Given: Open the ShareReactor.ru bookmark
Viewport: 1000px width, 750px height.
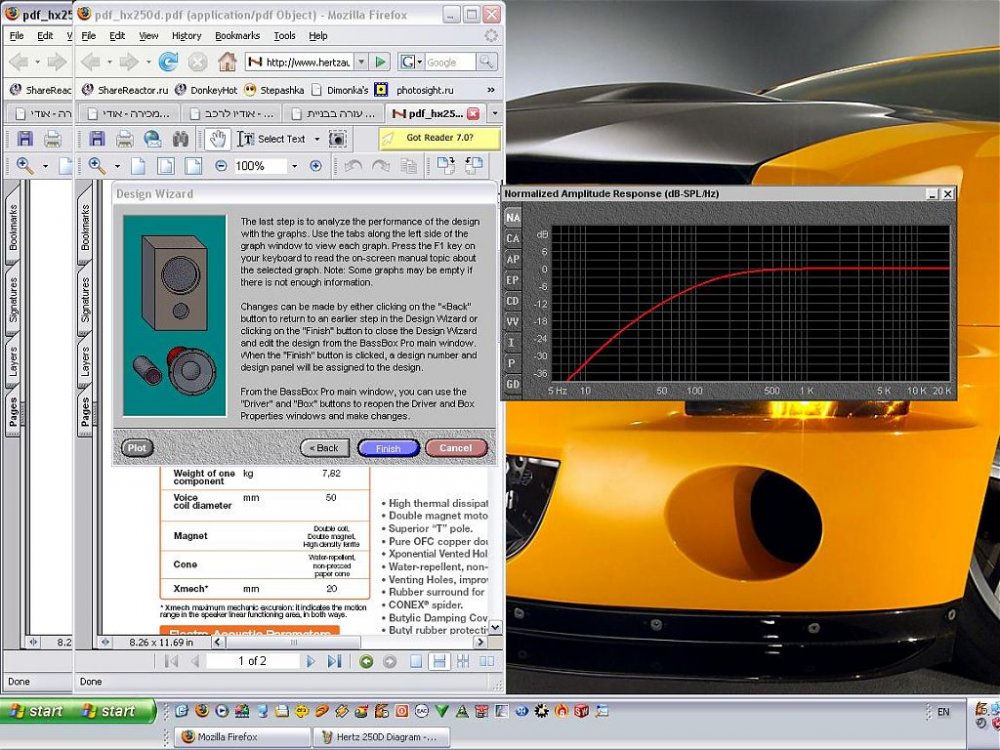Looking at the screenshot, I should (x=125, y=90).
